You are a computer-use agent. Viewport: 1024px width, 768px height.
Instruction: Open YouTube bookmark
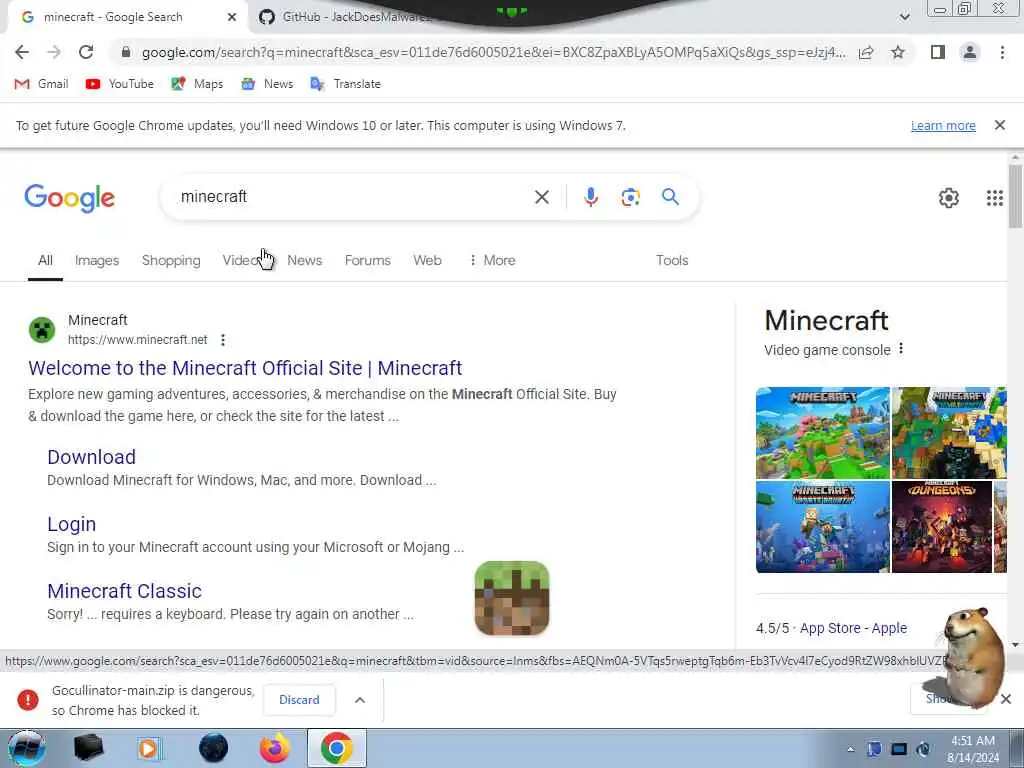click(120, 84)
